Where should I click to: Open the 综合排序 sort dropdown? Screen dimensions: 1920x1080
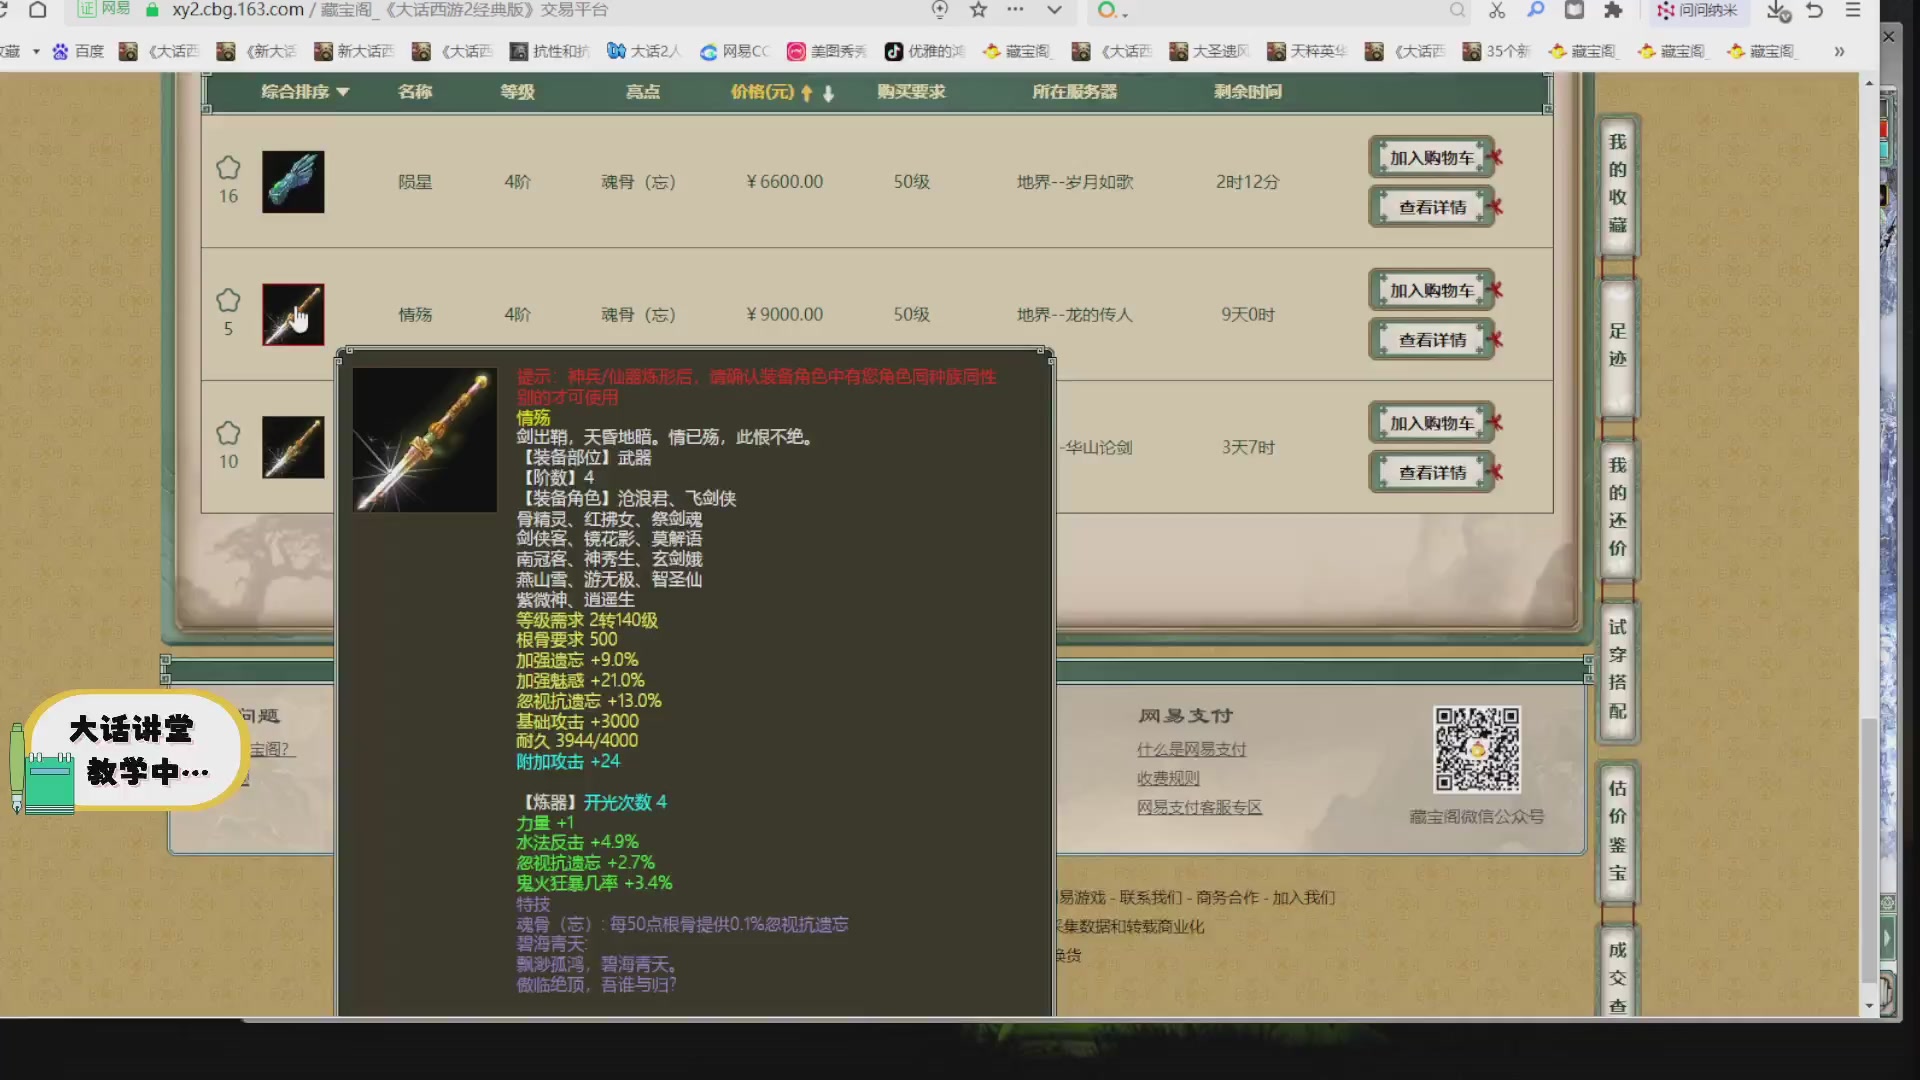pyautogui.click(x=305, y=92)
